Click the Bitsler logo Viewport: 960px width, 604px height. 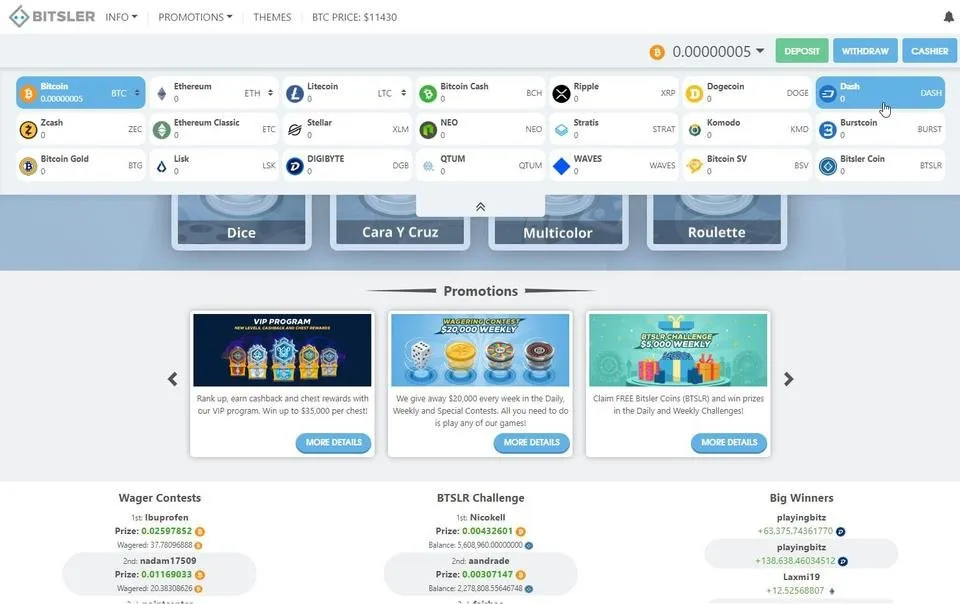52,17
